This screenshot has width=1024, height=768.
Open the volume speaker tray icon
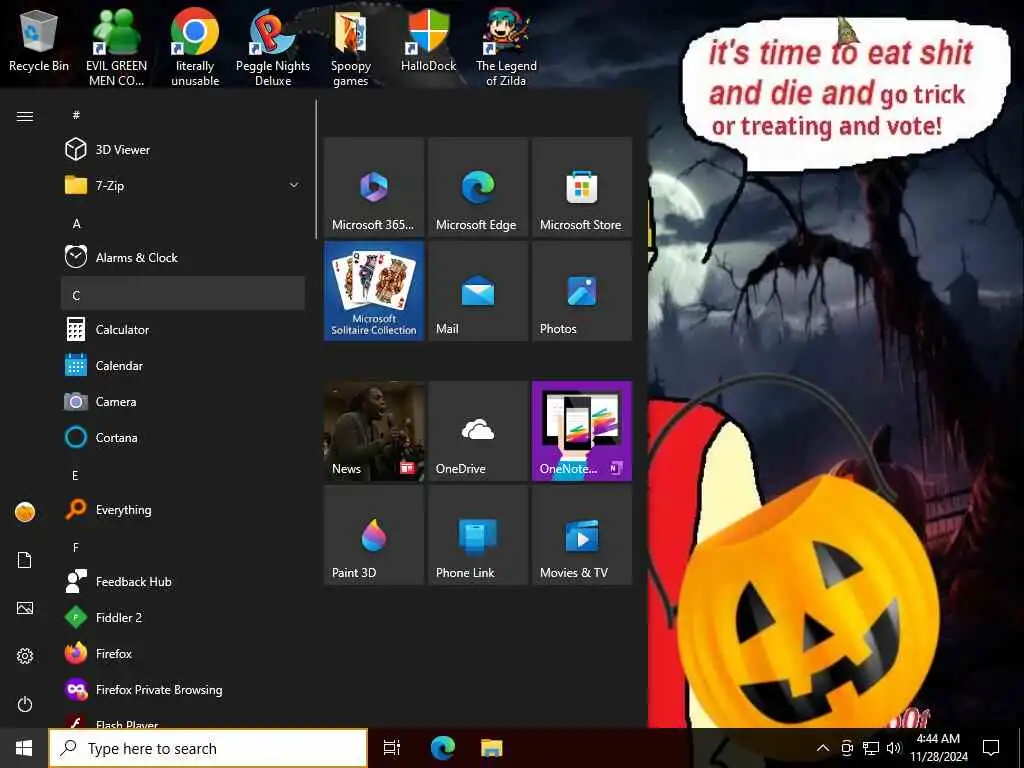click(x=894, y=748)
